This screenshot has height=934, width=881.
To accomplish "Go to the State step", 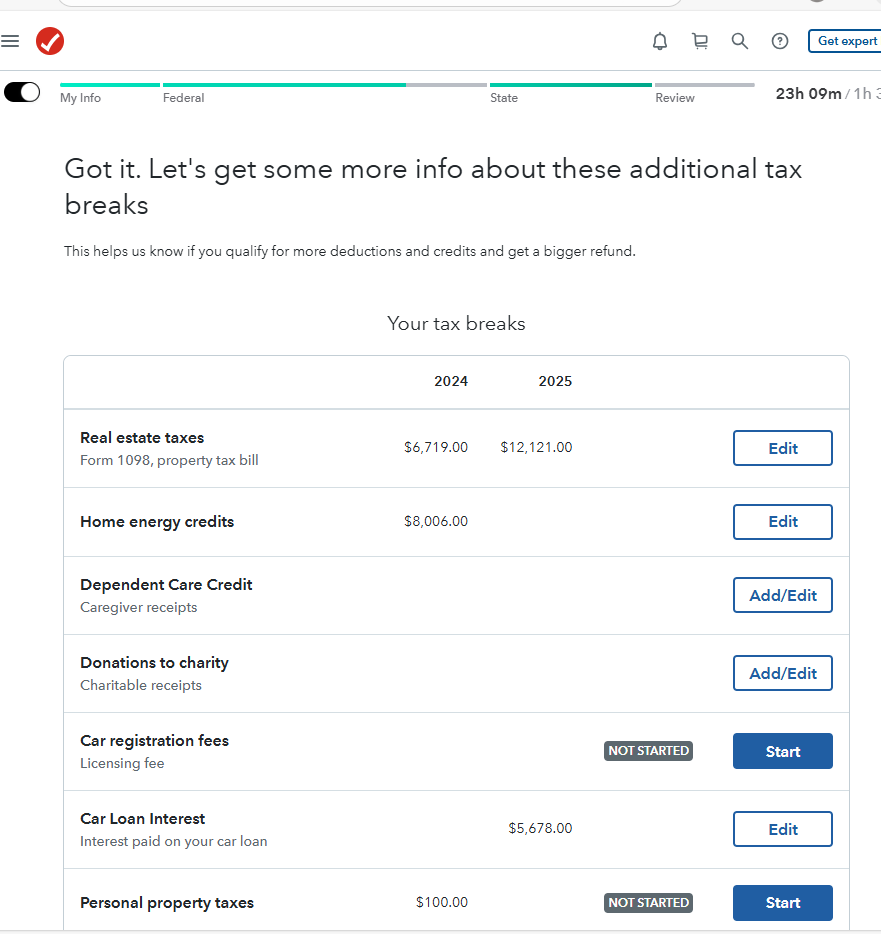I will (x=504, y=98).
